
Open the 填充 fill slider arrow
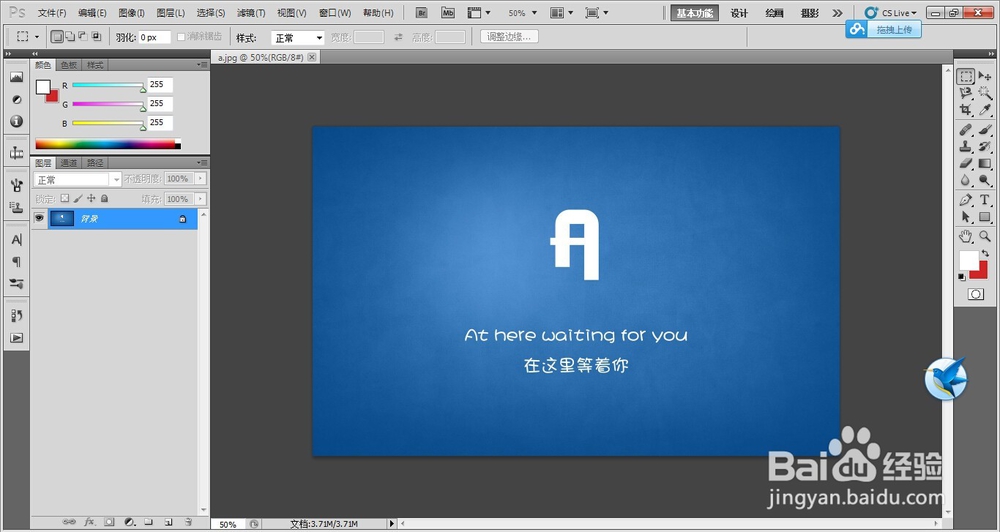point(200,199)
